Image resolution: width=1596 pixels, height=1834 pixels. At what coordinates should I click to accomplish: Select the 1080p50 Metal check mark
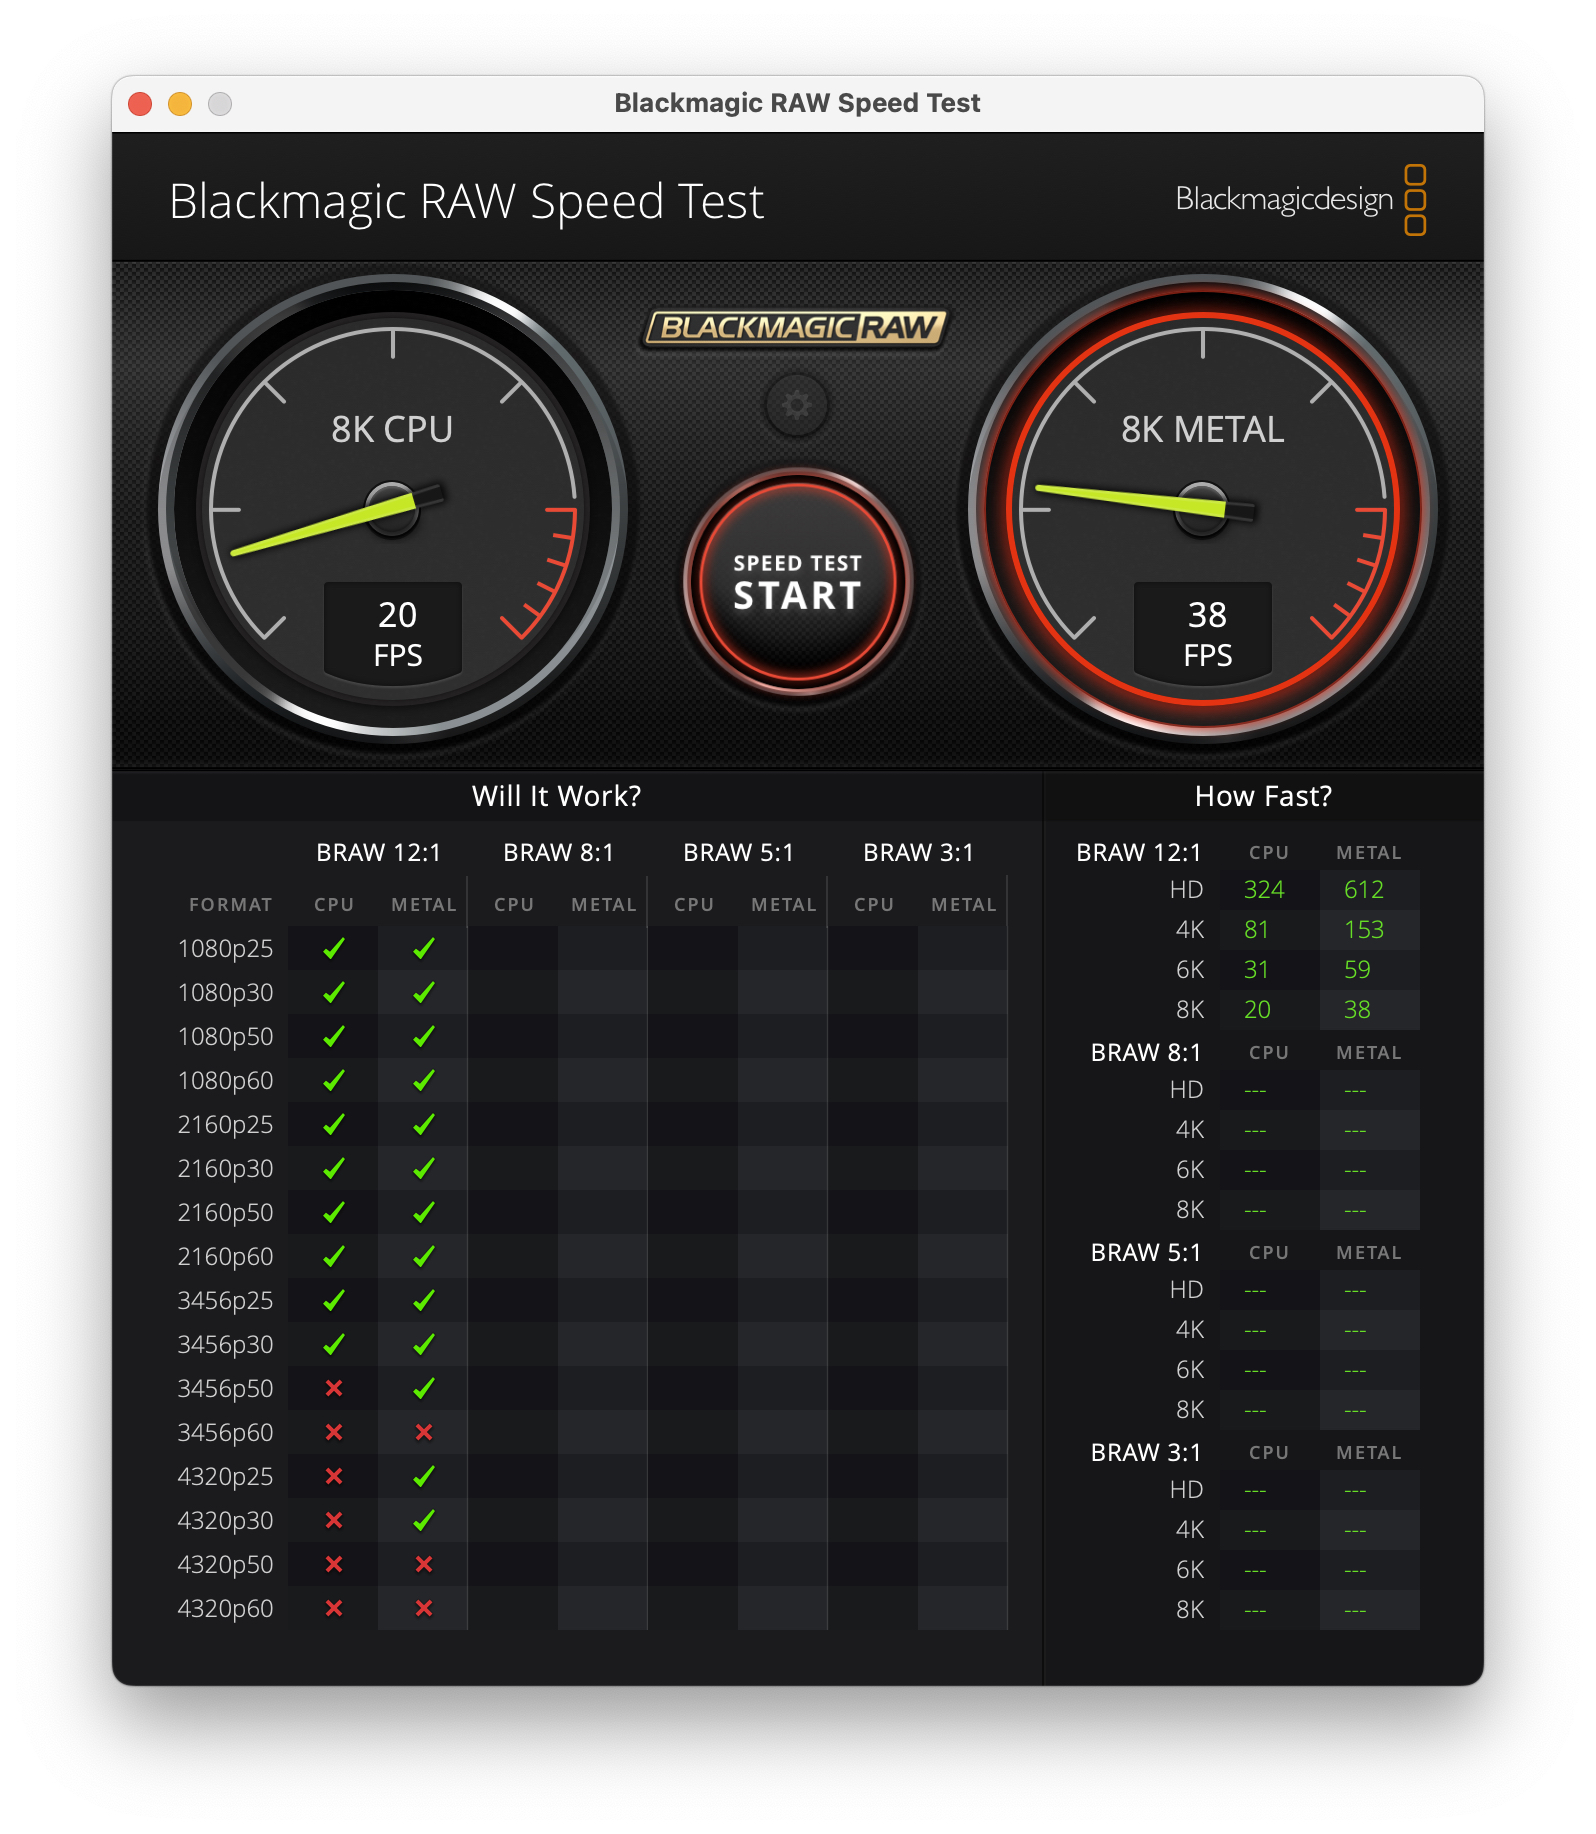coord(424,1036)
